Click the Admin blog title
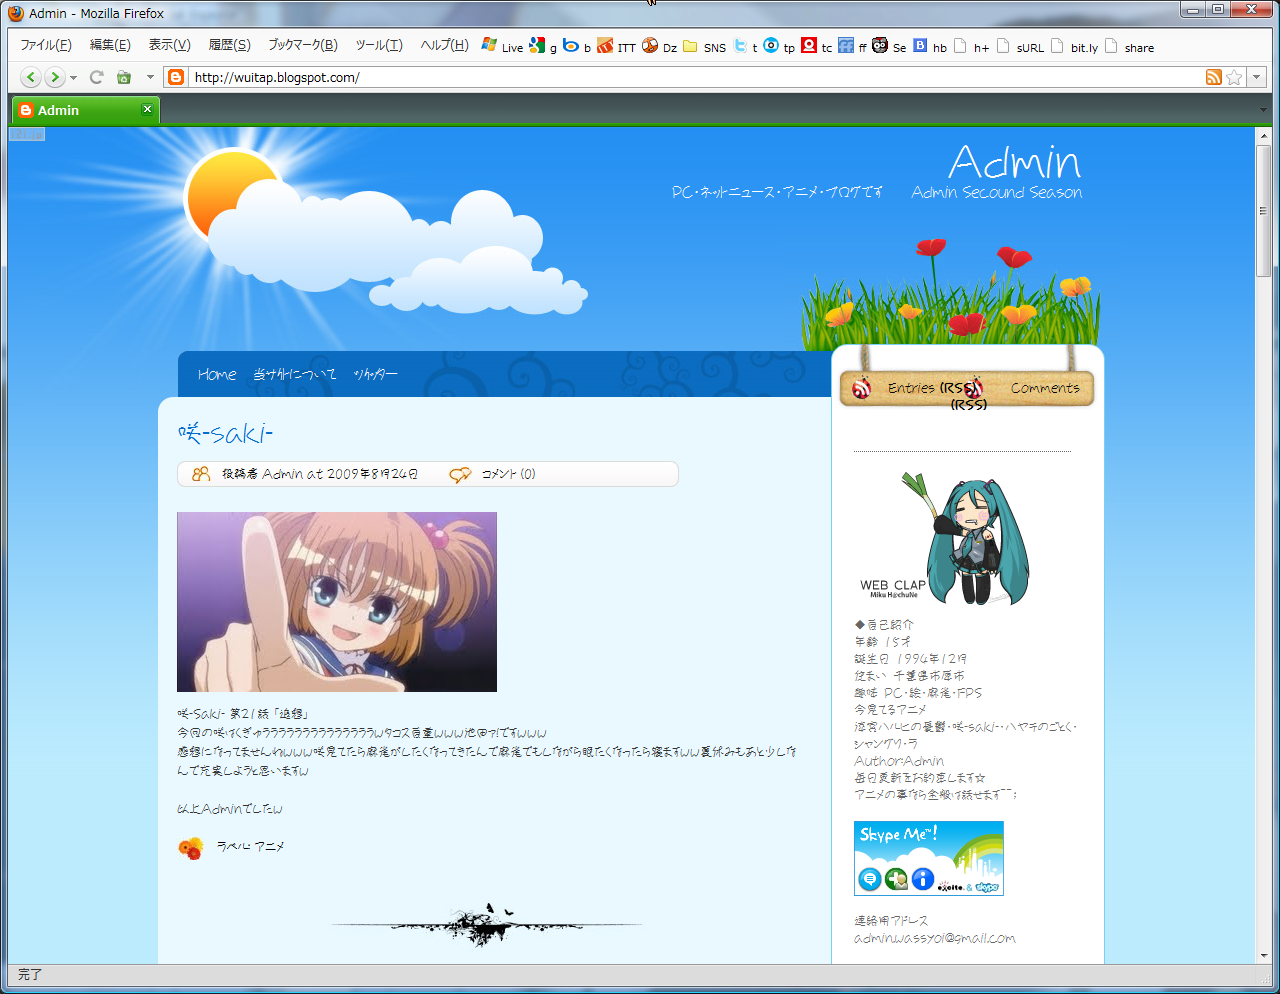Image resolution: width=1280 pixels, height=994 pixels. (1015, 161)
